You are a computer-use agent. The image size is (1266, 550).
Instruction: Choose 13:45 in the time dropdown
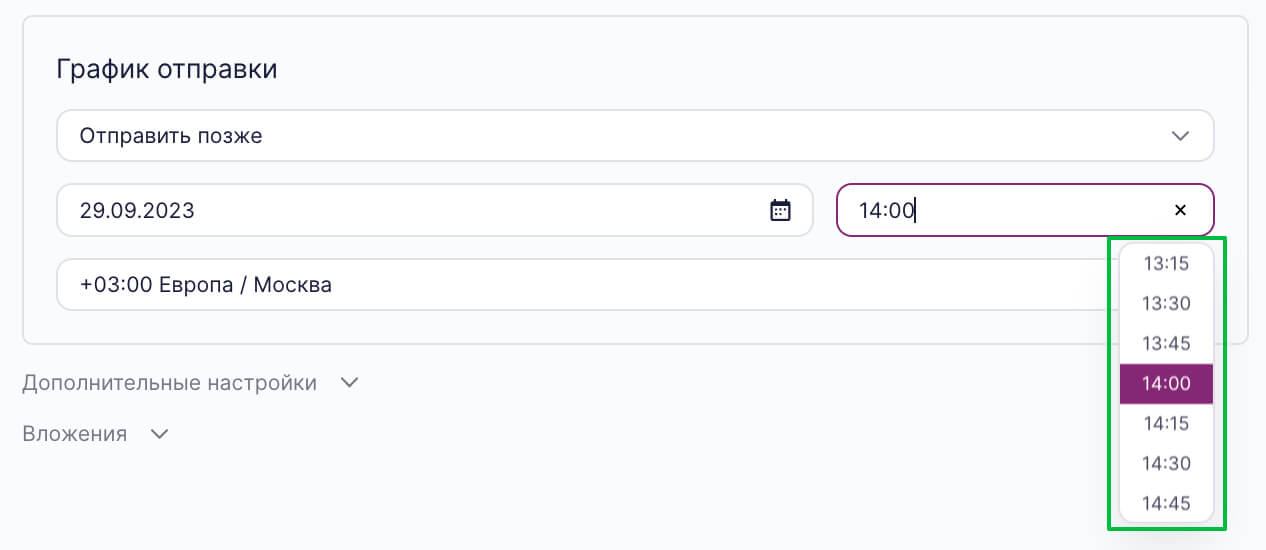[1166, 344]
